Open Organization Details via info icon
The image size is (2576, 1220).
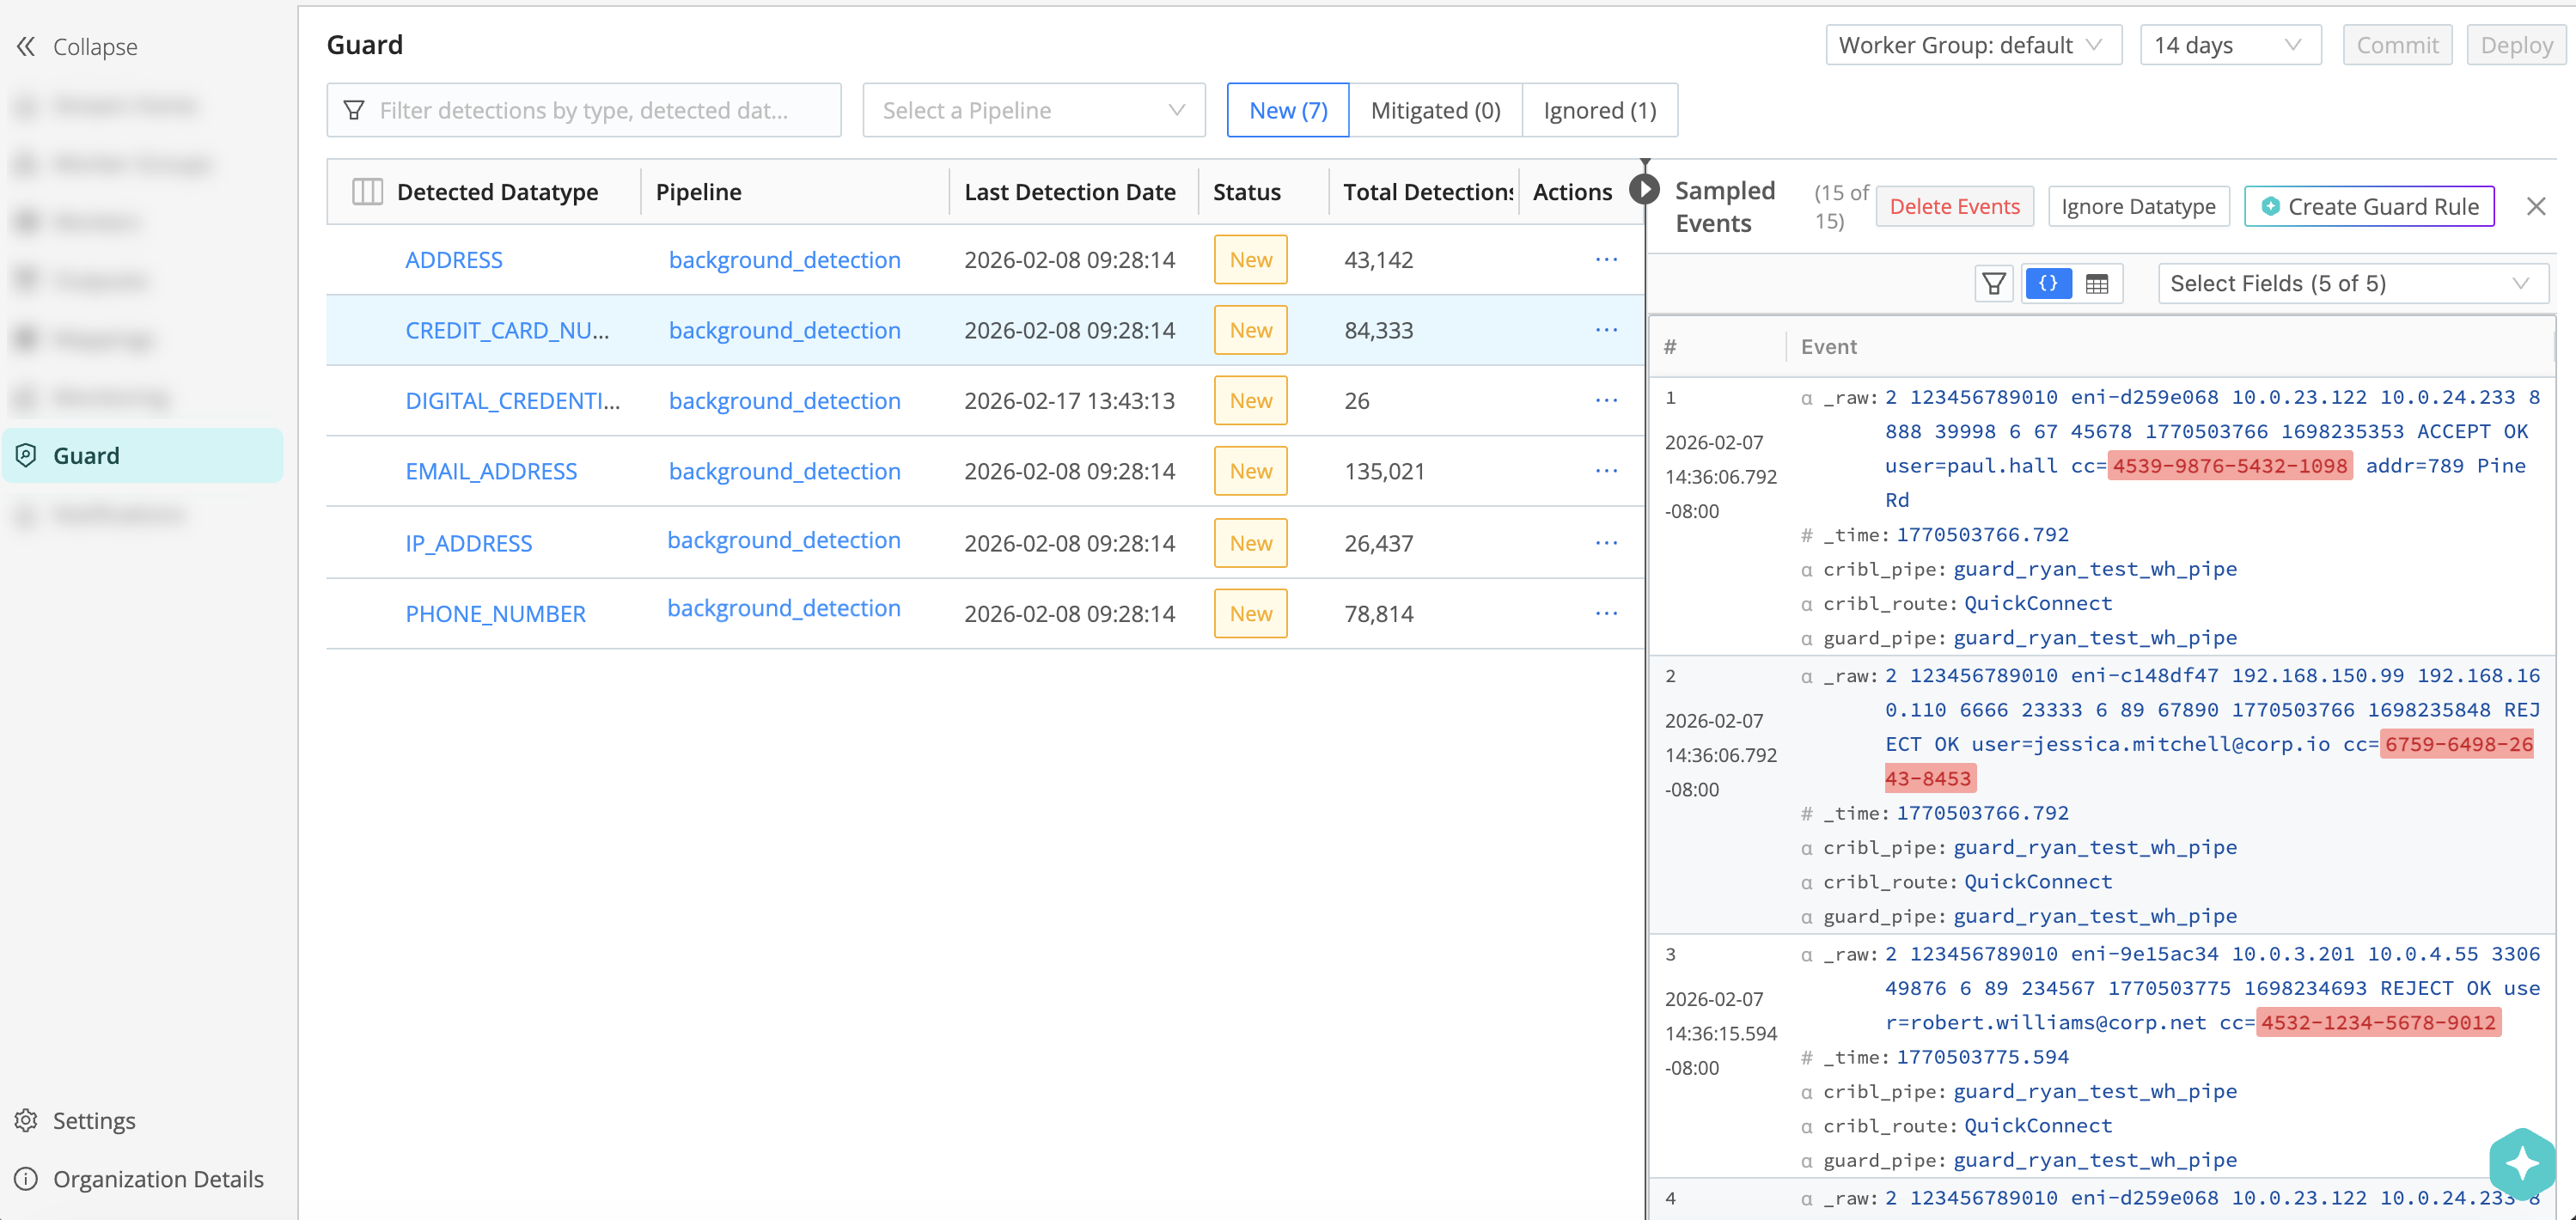[x=158, y=1179]
